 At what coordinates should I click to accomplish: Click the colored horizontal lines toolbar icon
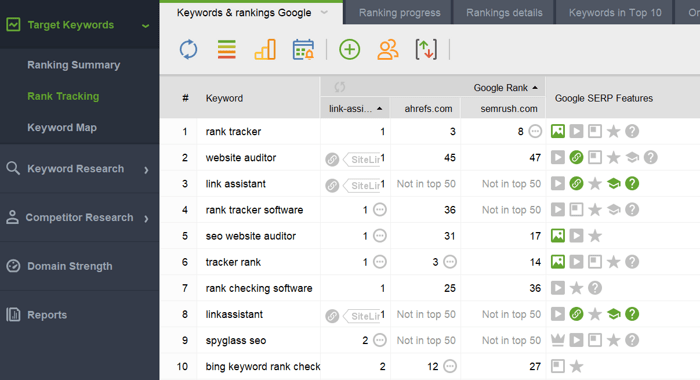(227, 49)
